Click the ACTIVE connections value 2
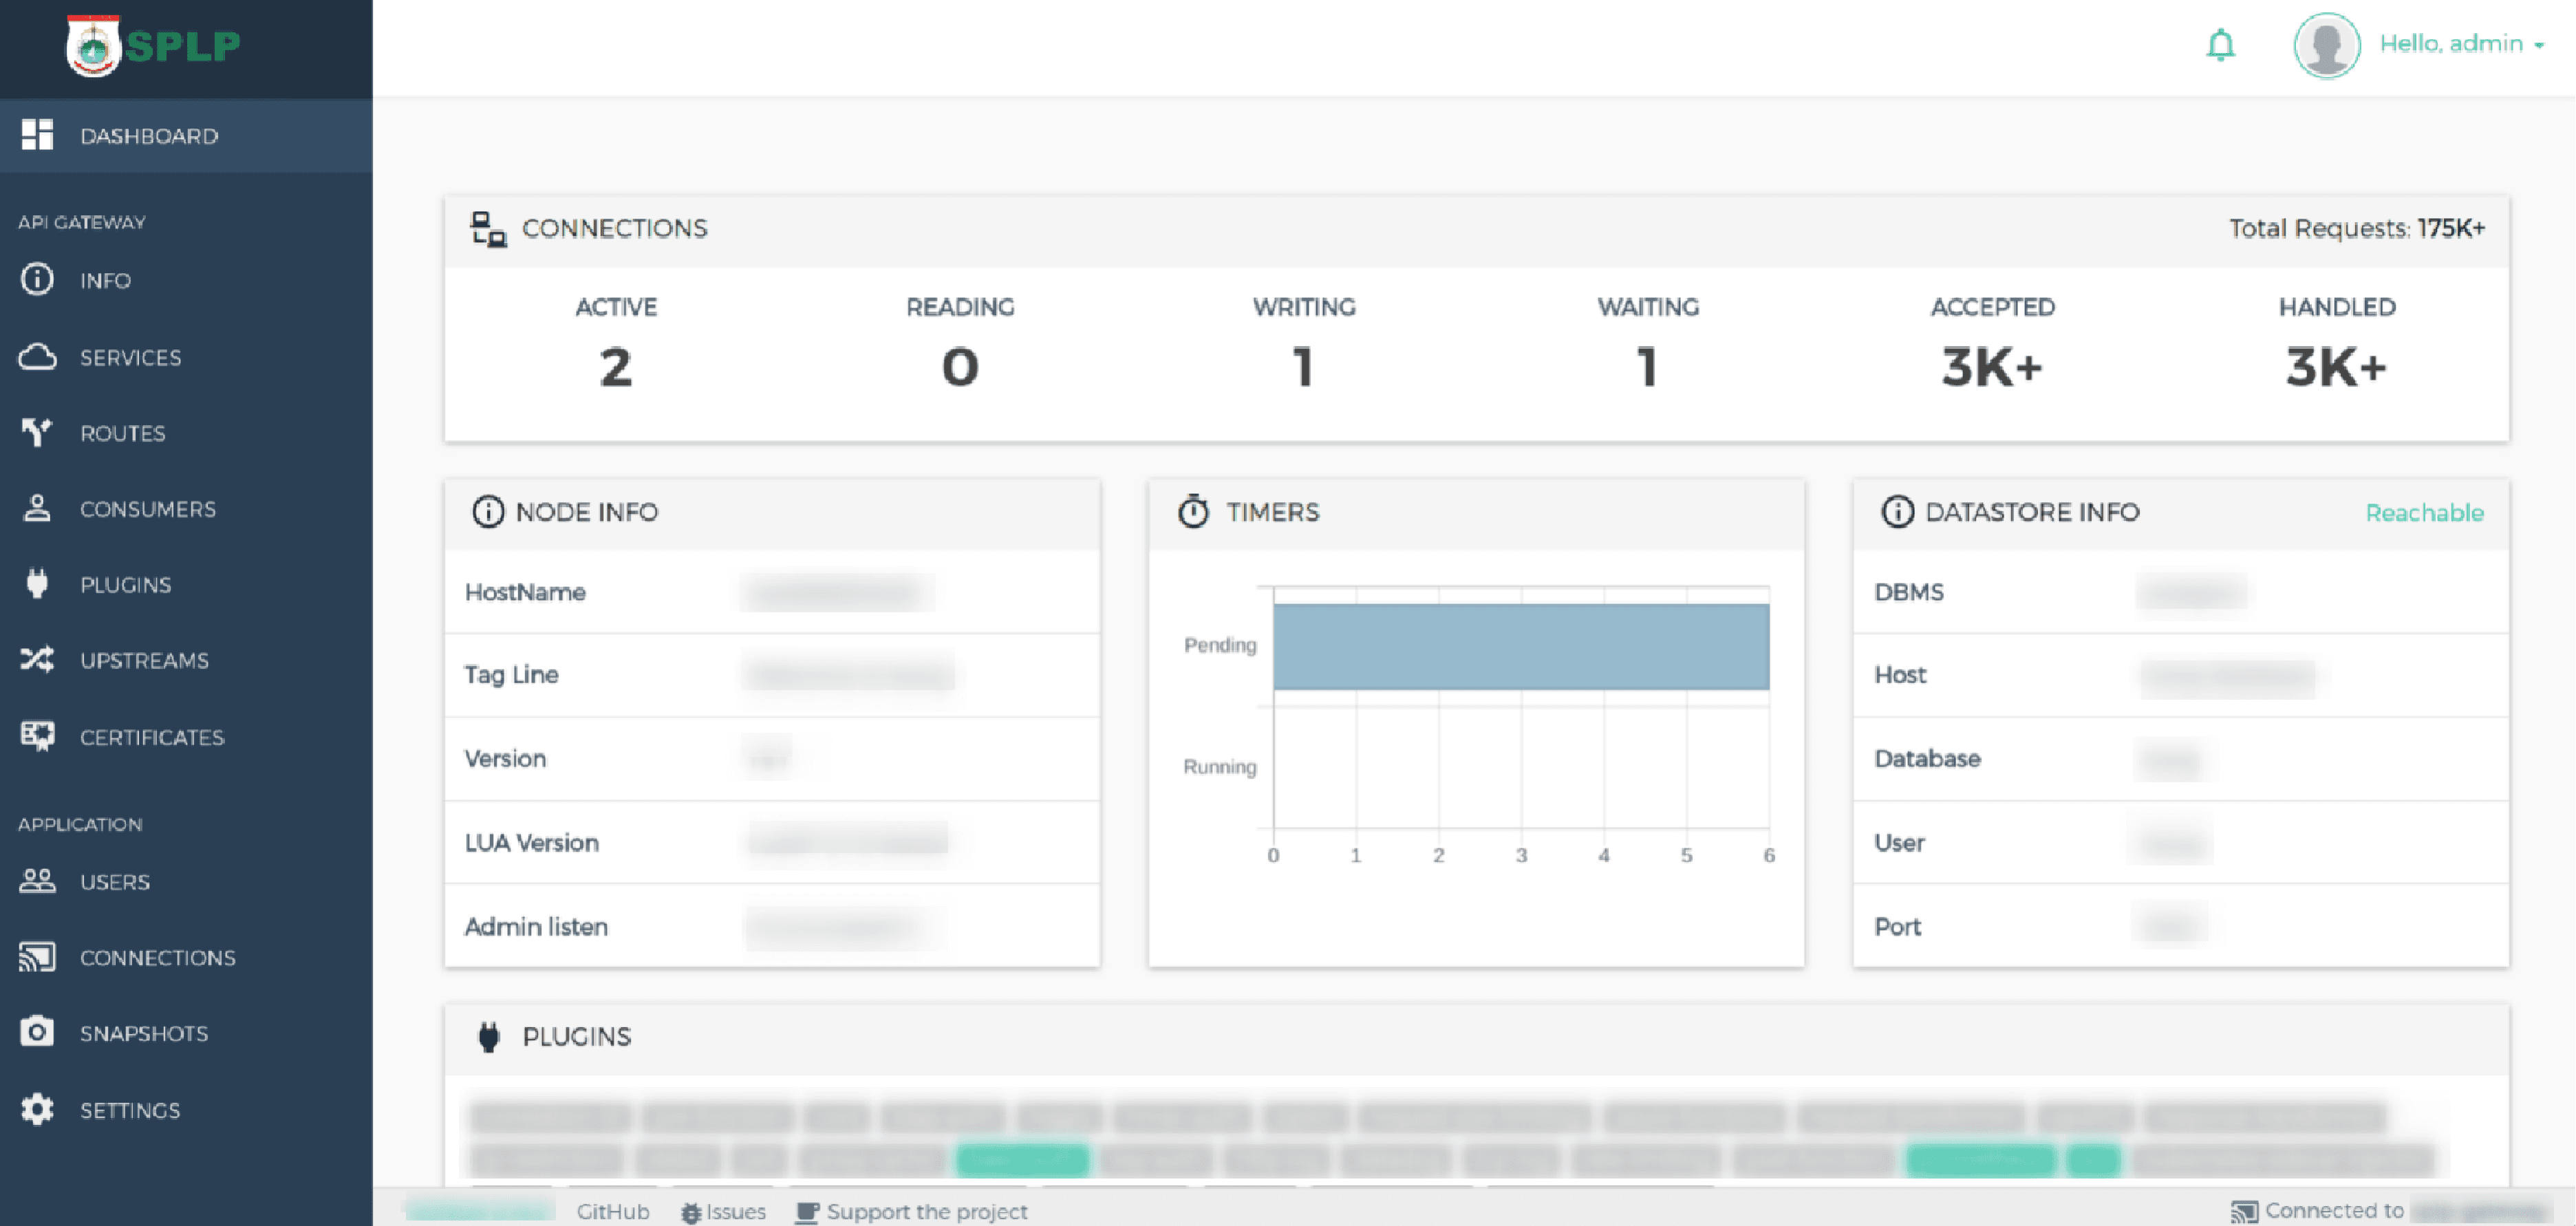The height and width of the screenshot is (1226, 2576). (x=616, y=367)
